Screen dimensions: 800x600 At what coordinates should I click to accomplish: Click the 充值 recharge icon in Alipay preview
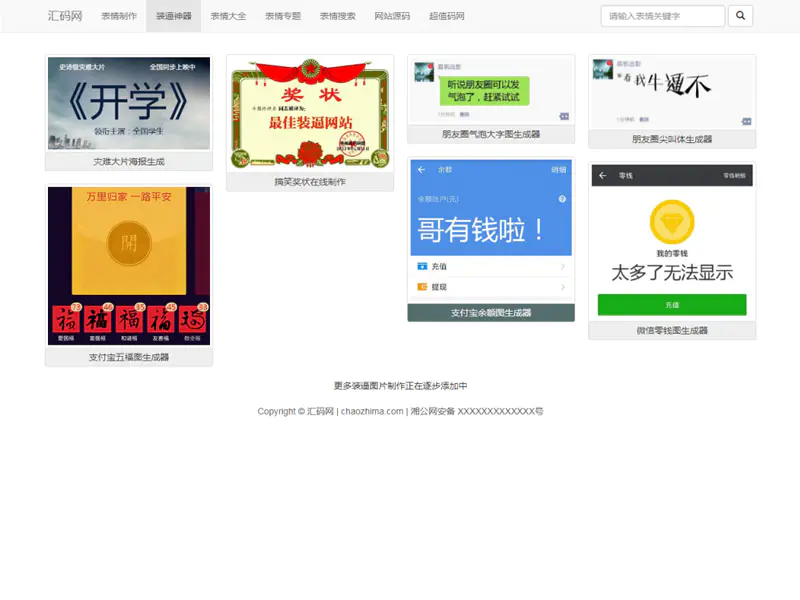(x=421, y=266)
